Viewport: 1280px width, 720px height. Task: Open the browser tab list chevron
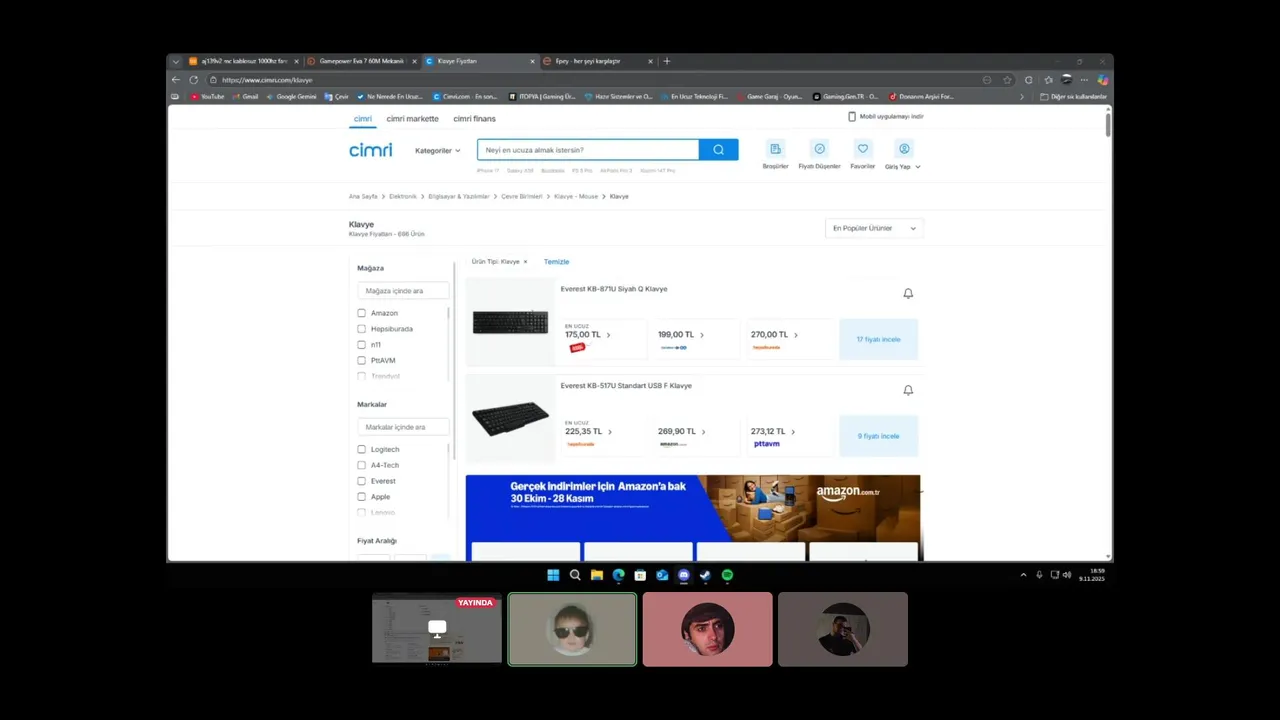tap(176, 61)
